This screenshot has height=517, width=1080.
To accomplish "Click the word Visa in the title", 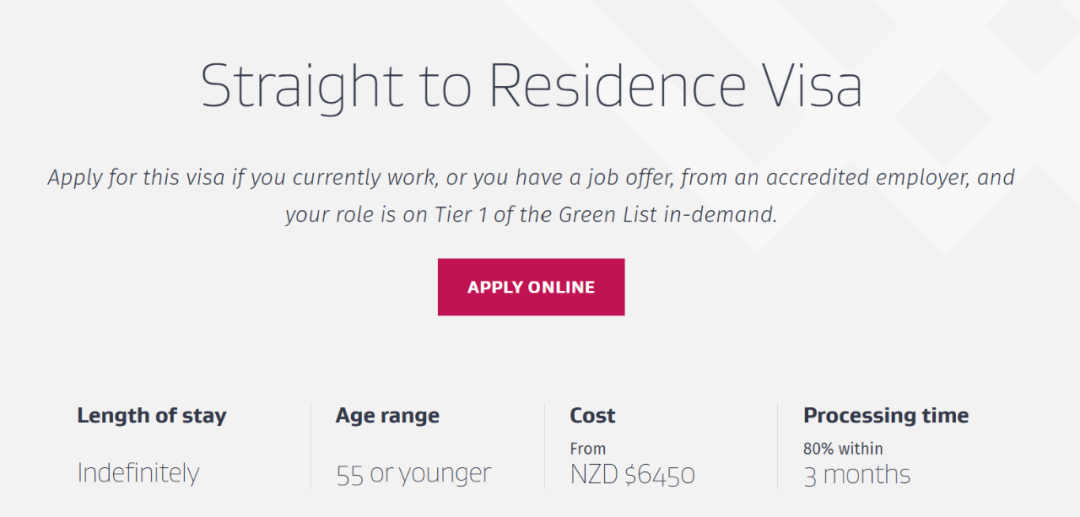I will click(x=809, y=86).
